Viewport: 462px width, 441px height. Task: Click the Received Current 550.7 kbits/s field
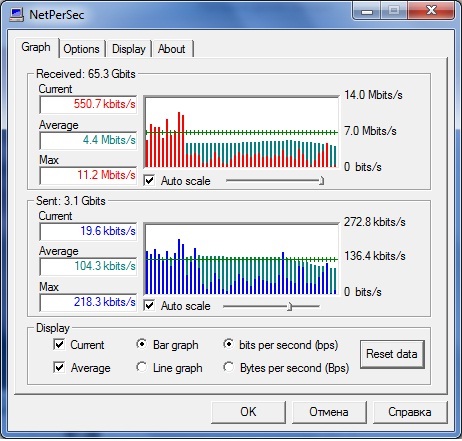88,104
